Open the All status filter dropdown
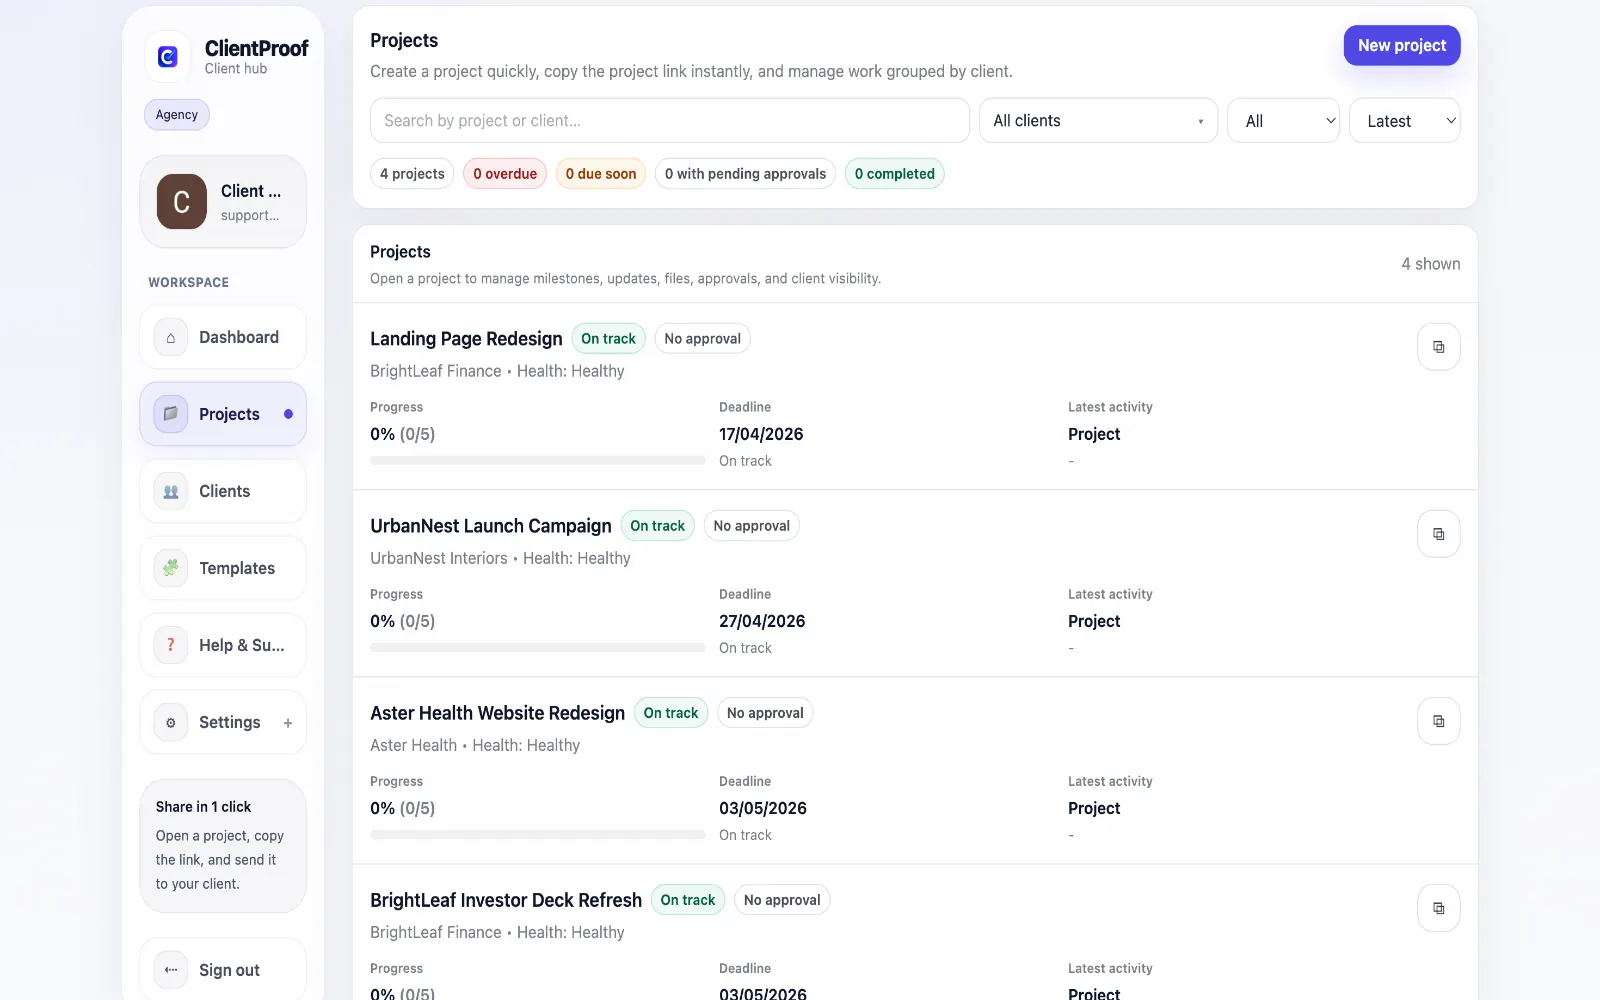This screenshot has height=1000, width=1600. point(1284,121)
